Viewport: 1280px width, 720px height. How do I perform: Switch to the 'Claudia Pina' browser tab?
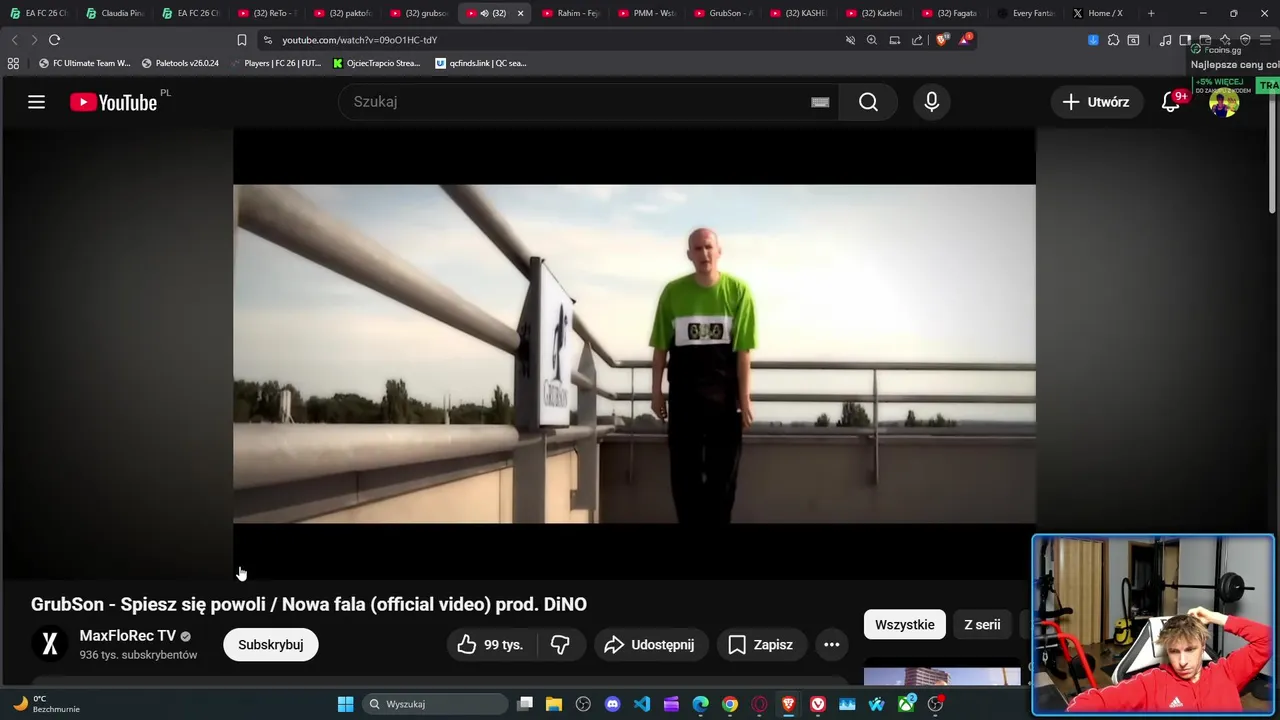tap(114, 13)
